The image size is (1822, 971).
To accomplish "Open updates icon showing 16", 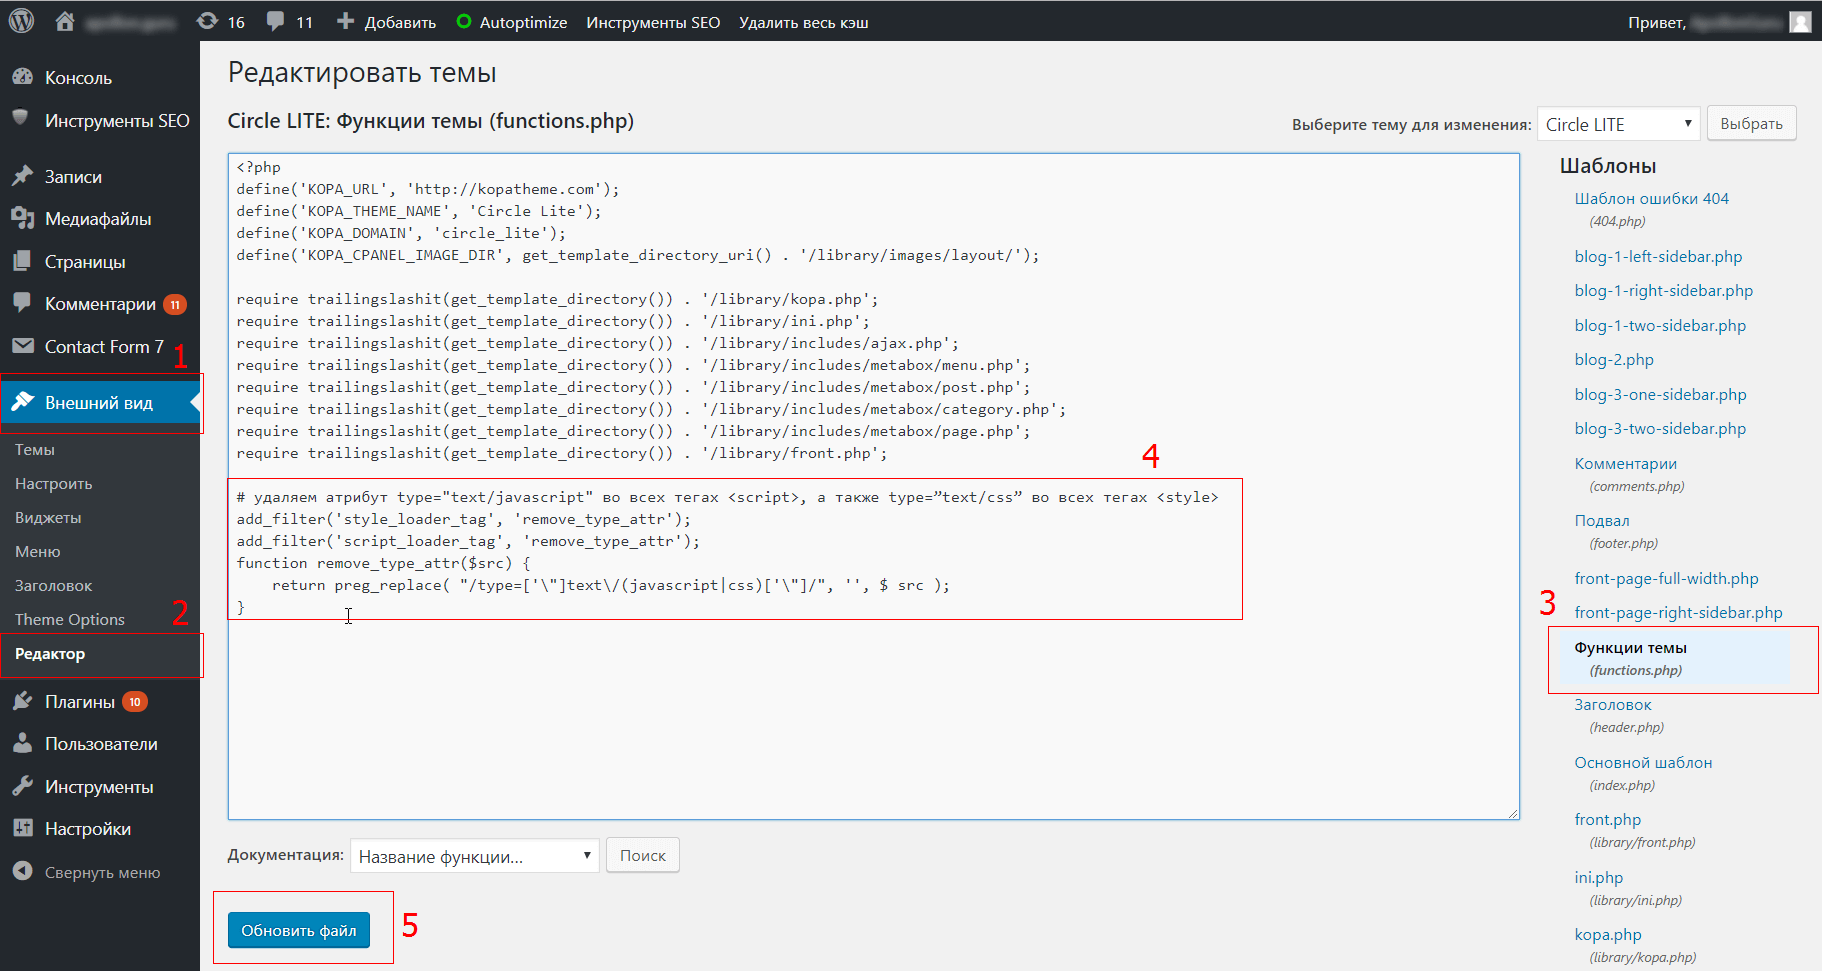I will coord(207,21).
